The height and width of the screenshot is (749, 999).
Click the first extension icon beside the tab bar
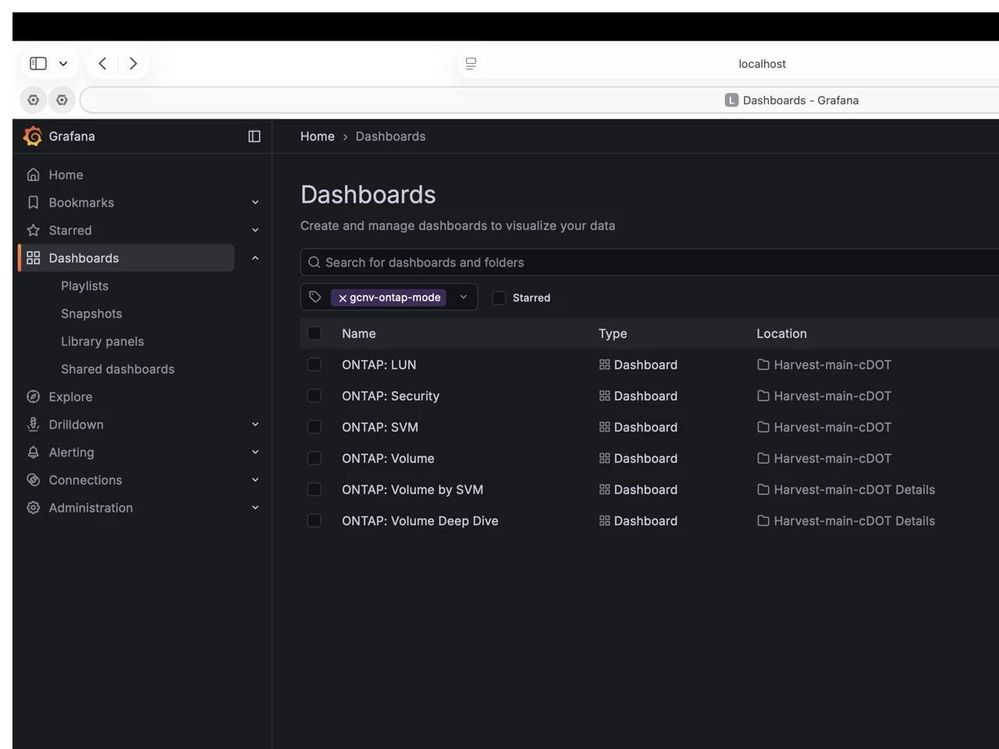coord(33,100)
